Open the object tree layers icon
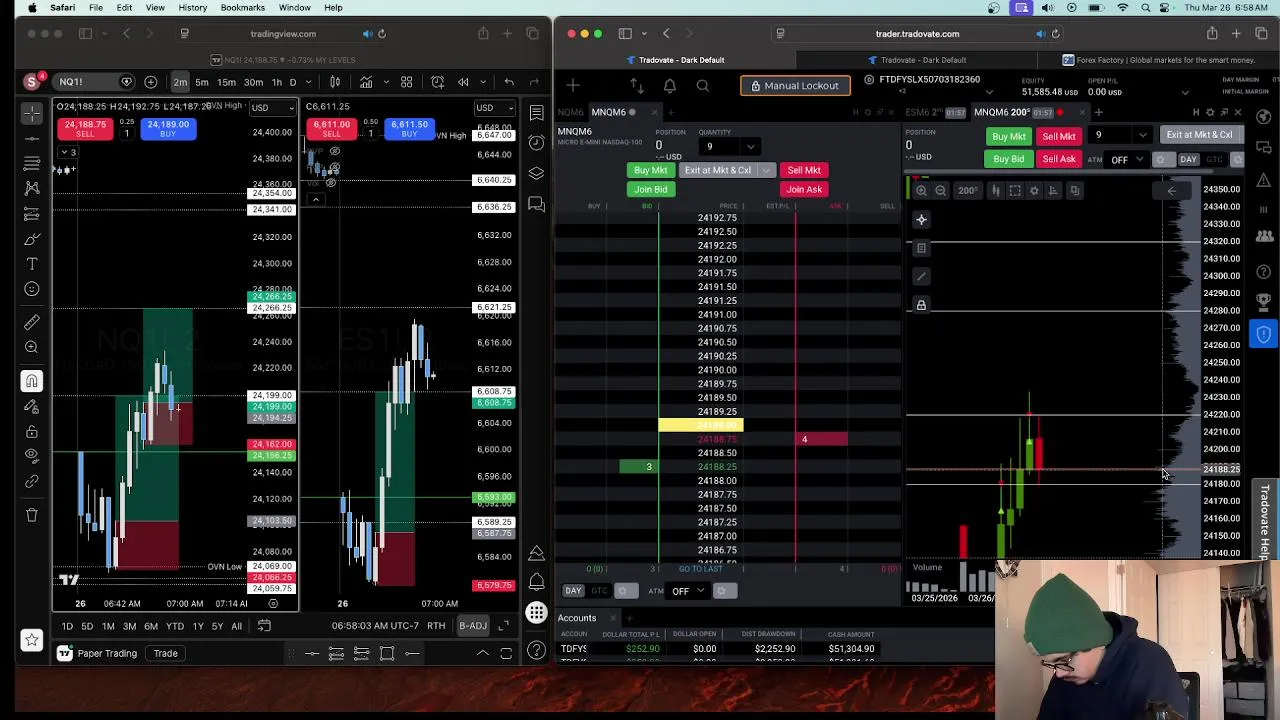This screenshot has height=720, width=1280. point(537,173)
